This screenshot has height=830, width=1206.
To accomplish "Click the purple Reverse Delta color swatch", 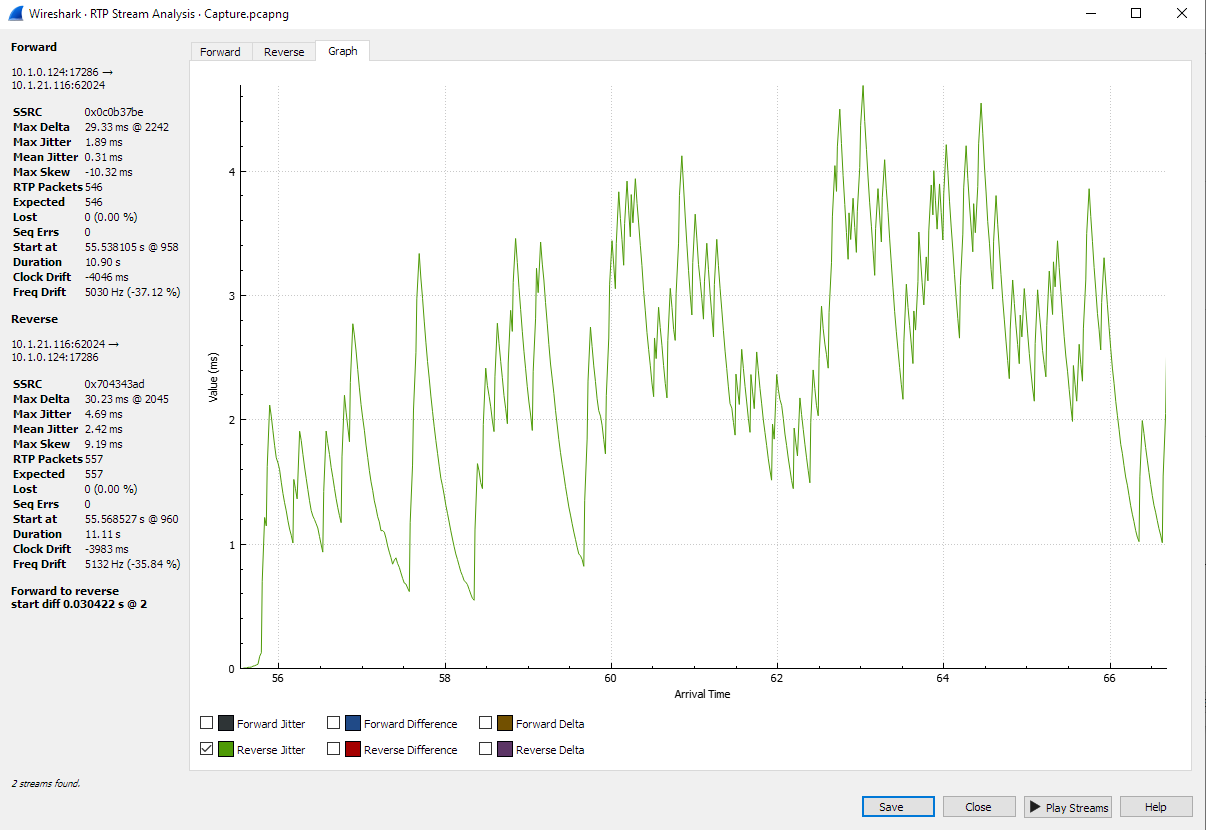I will 502,748.
